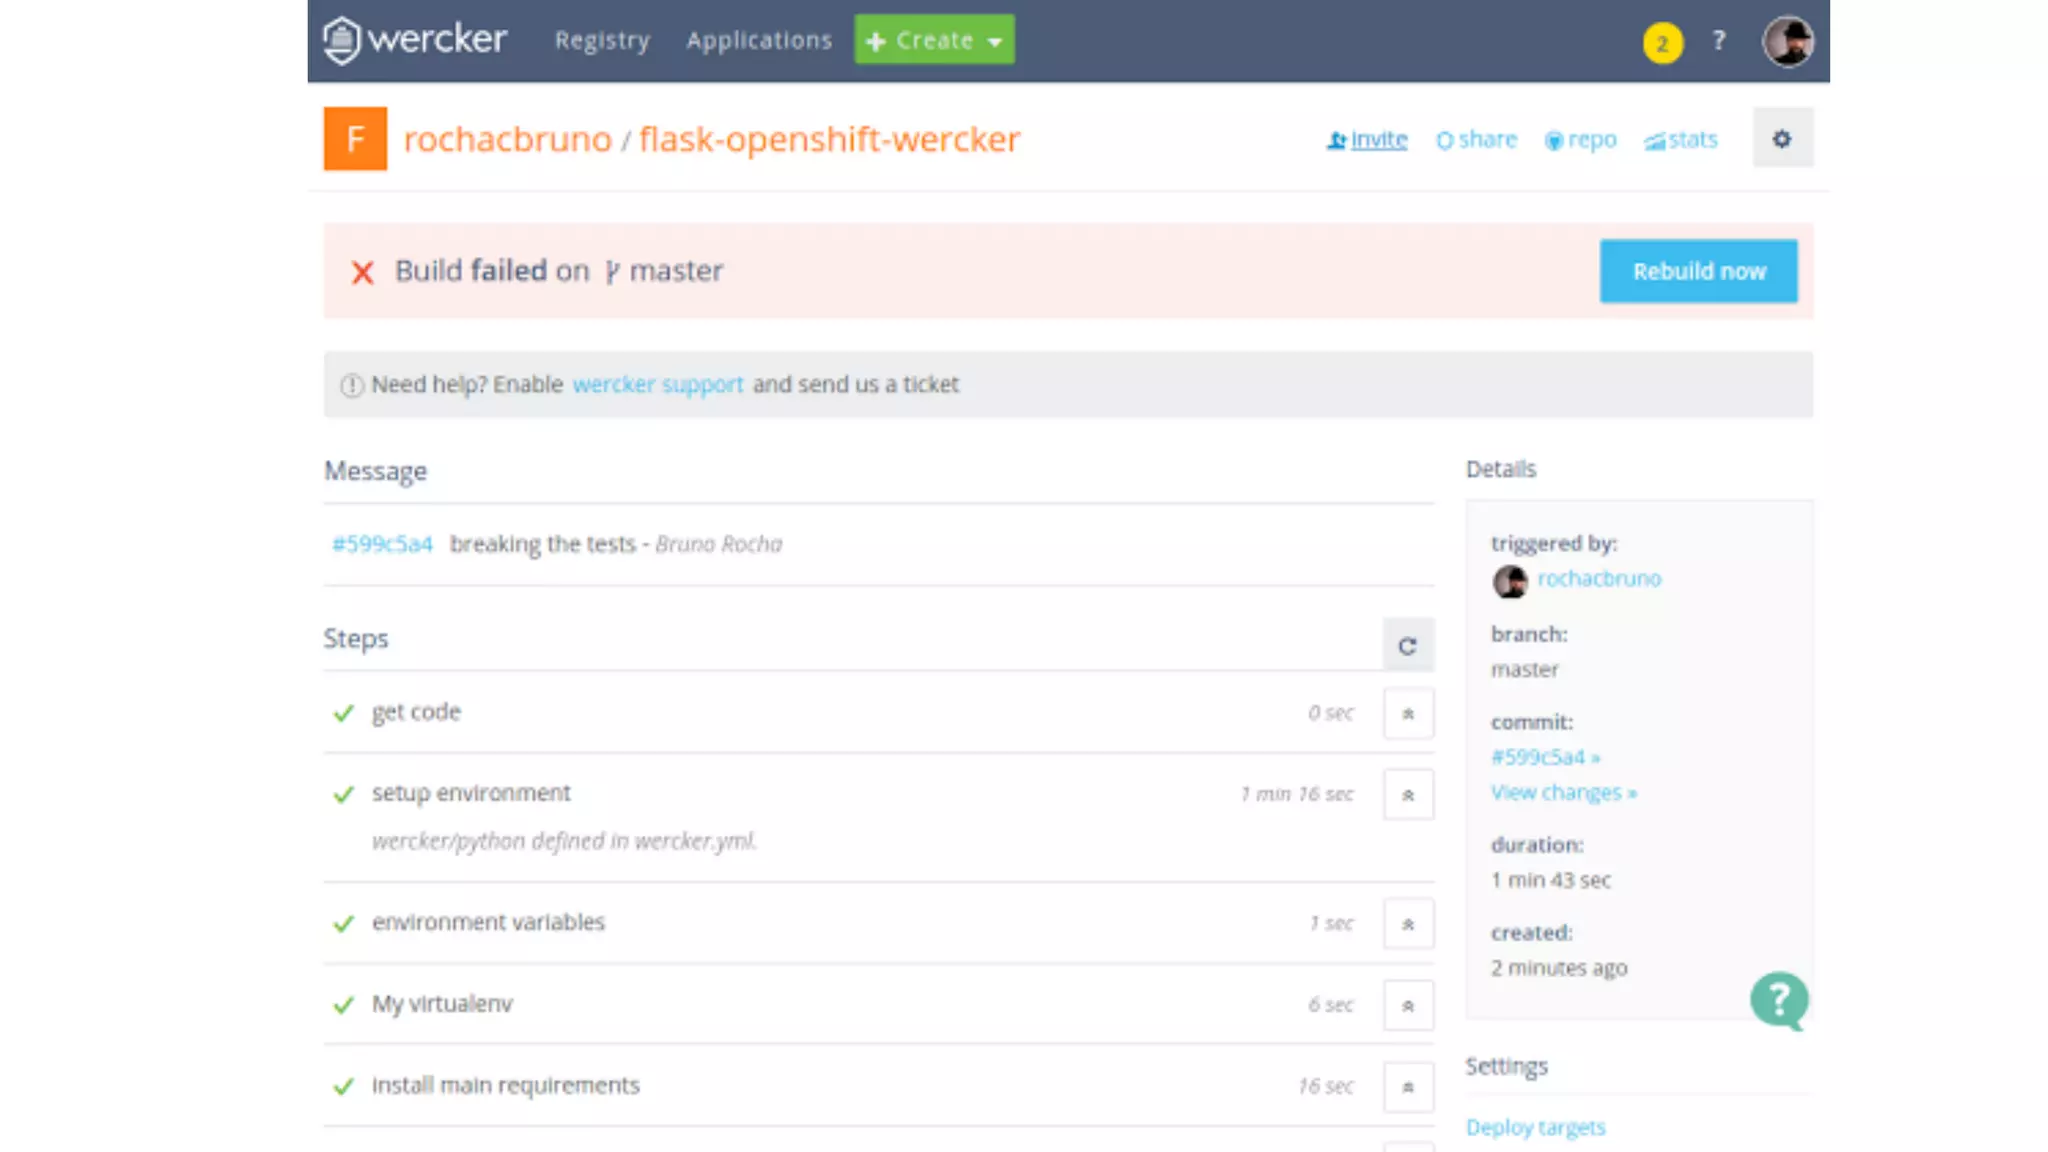This screenshot has height=1152, width=2048.
Task: Open the green help chat bubble
Action: (1779, 999)
